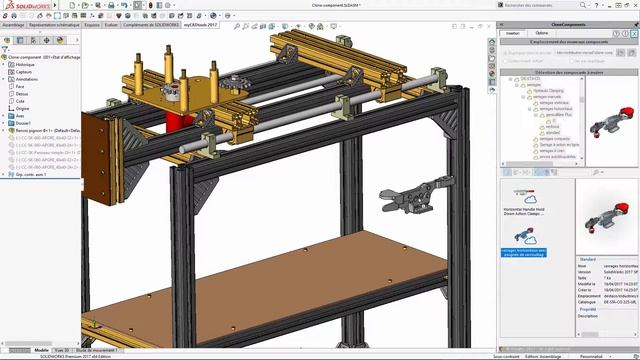The width and height of the screenshot is (640, 360).
Task: Open the Help question mark icon in the title bar
Action: click(596, 5)
